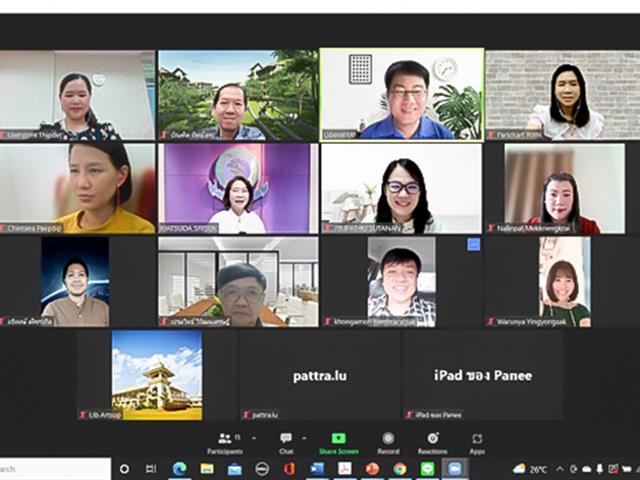Select the iPad ของ Panee participant tile
This screenshot has width=640, height=480.
tap(483, 375)
